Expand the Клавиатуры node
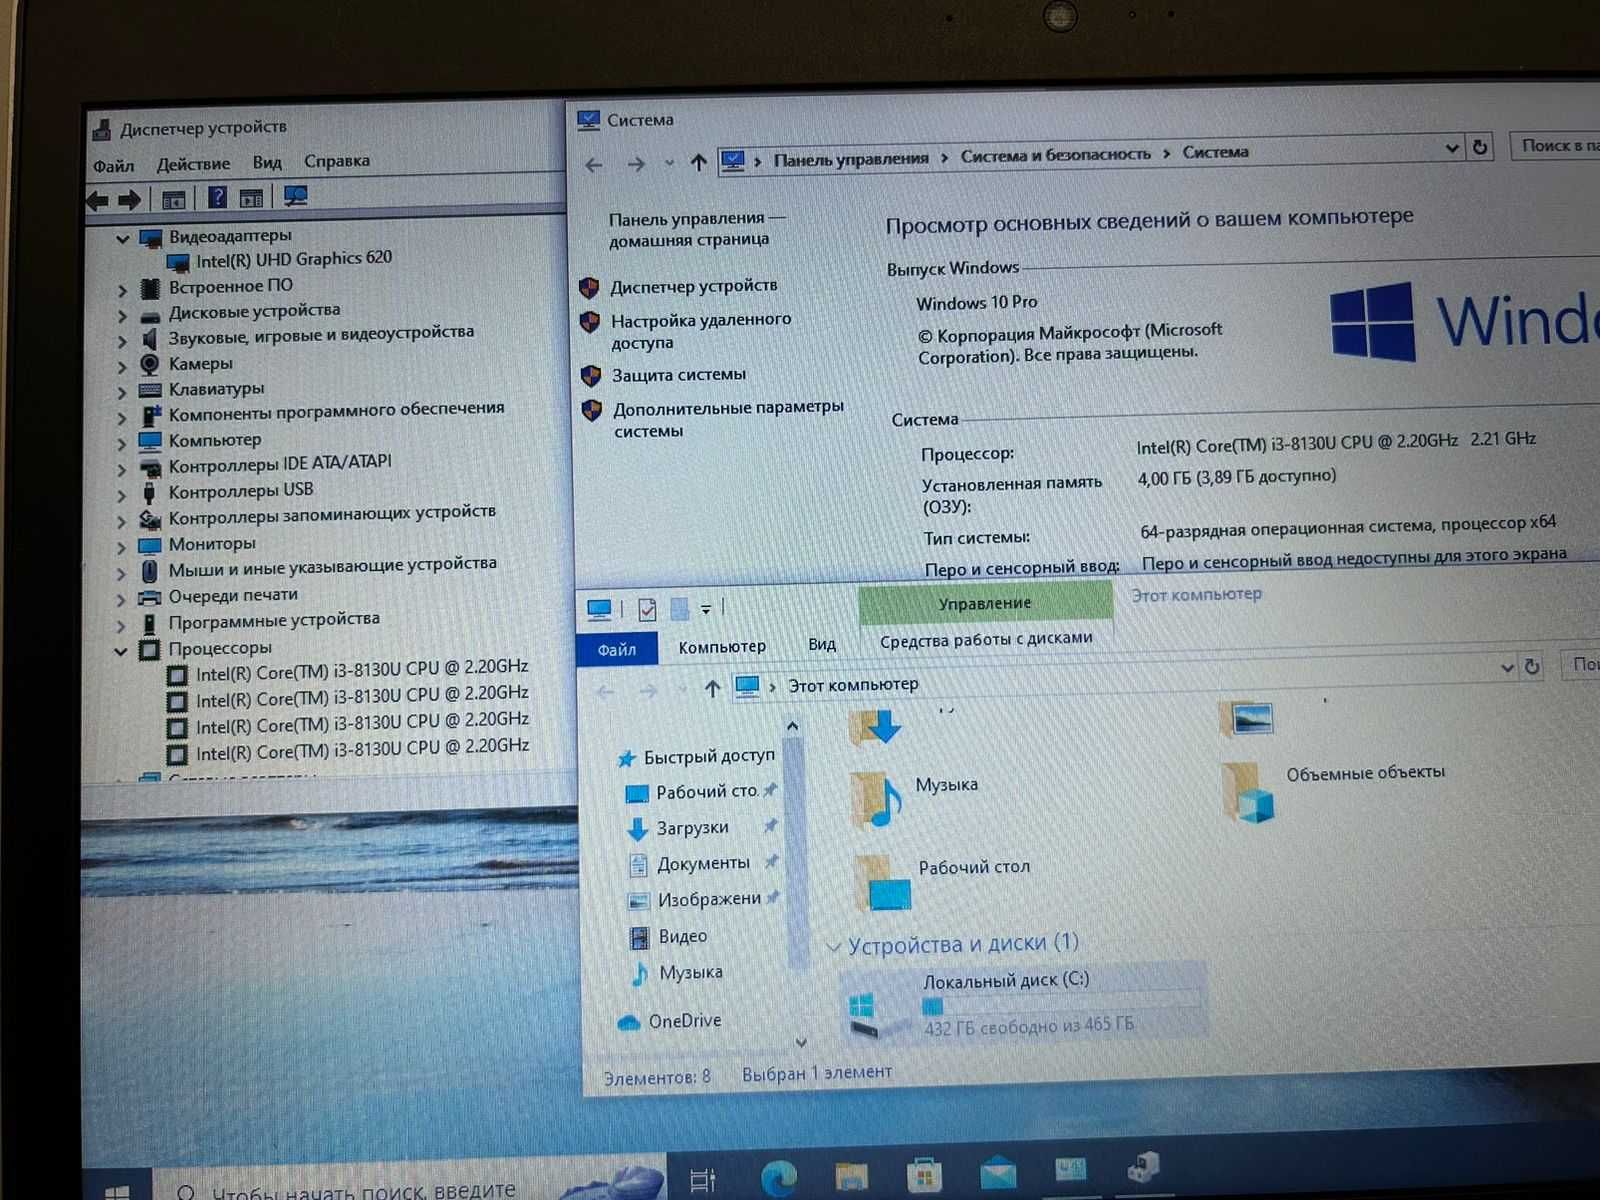This screenshot has height=1200, width=1600. click(x=122, y=392)
